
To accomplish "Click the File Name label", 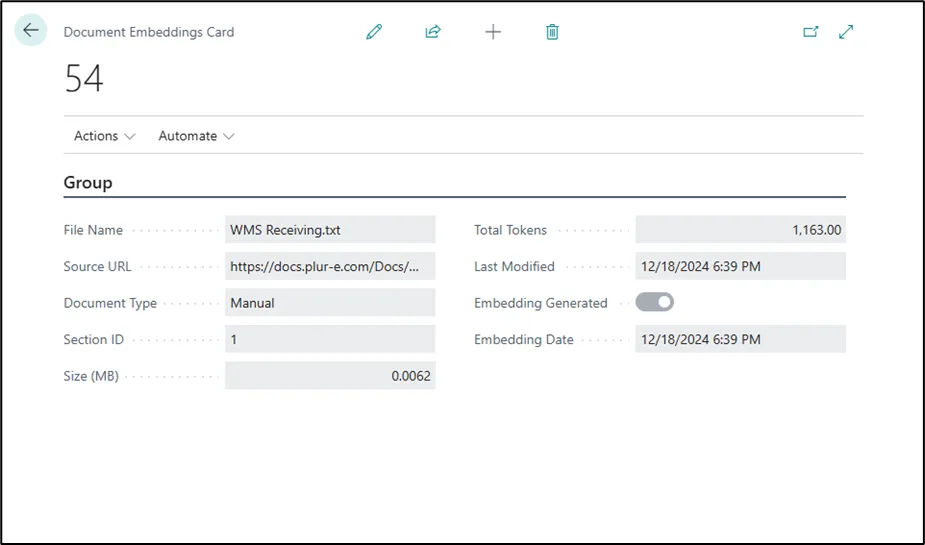I will click(93, 230).
